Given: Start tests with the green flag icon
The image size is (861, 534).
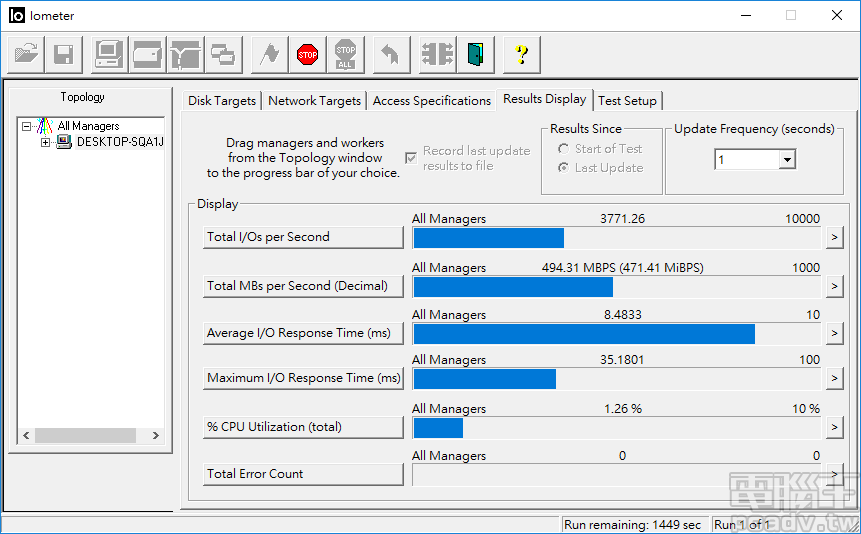Looking at the screenshot, I should point(270,54).
